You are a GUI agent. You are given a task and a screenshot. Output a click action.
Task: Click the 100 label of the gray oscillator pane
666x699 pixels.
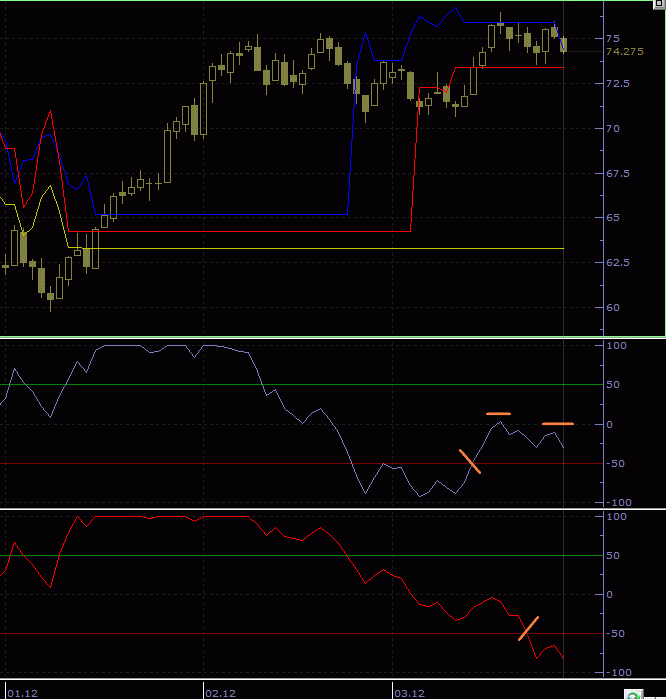616,345
